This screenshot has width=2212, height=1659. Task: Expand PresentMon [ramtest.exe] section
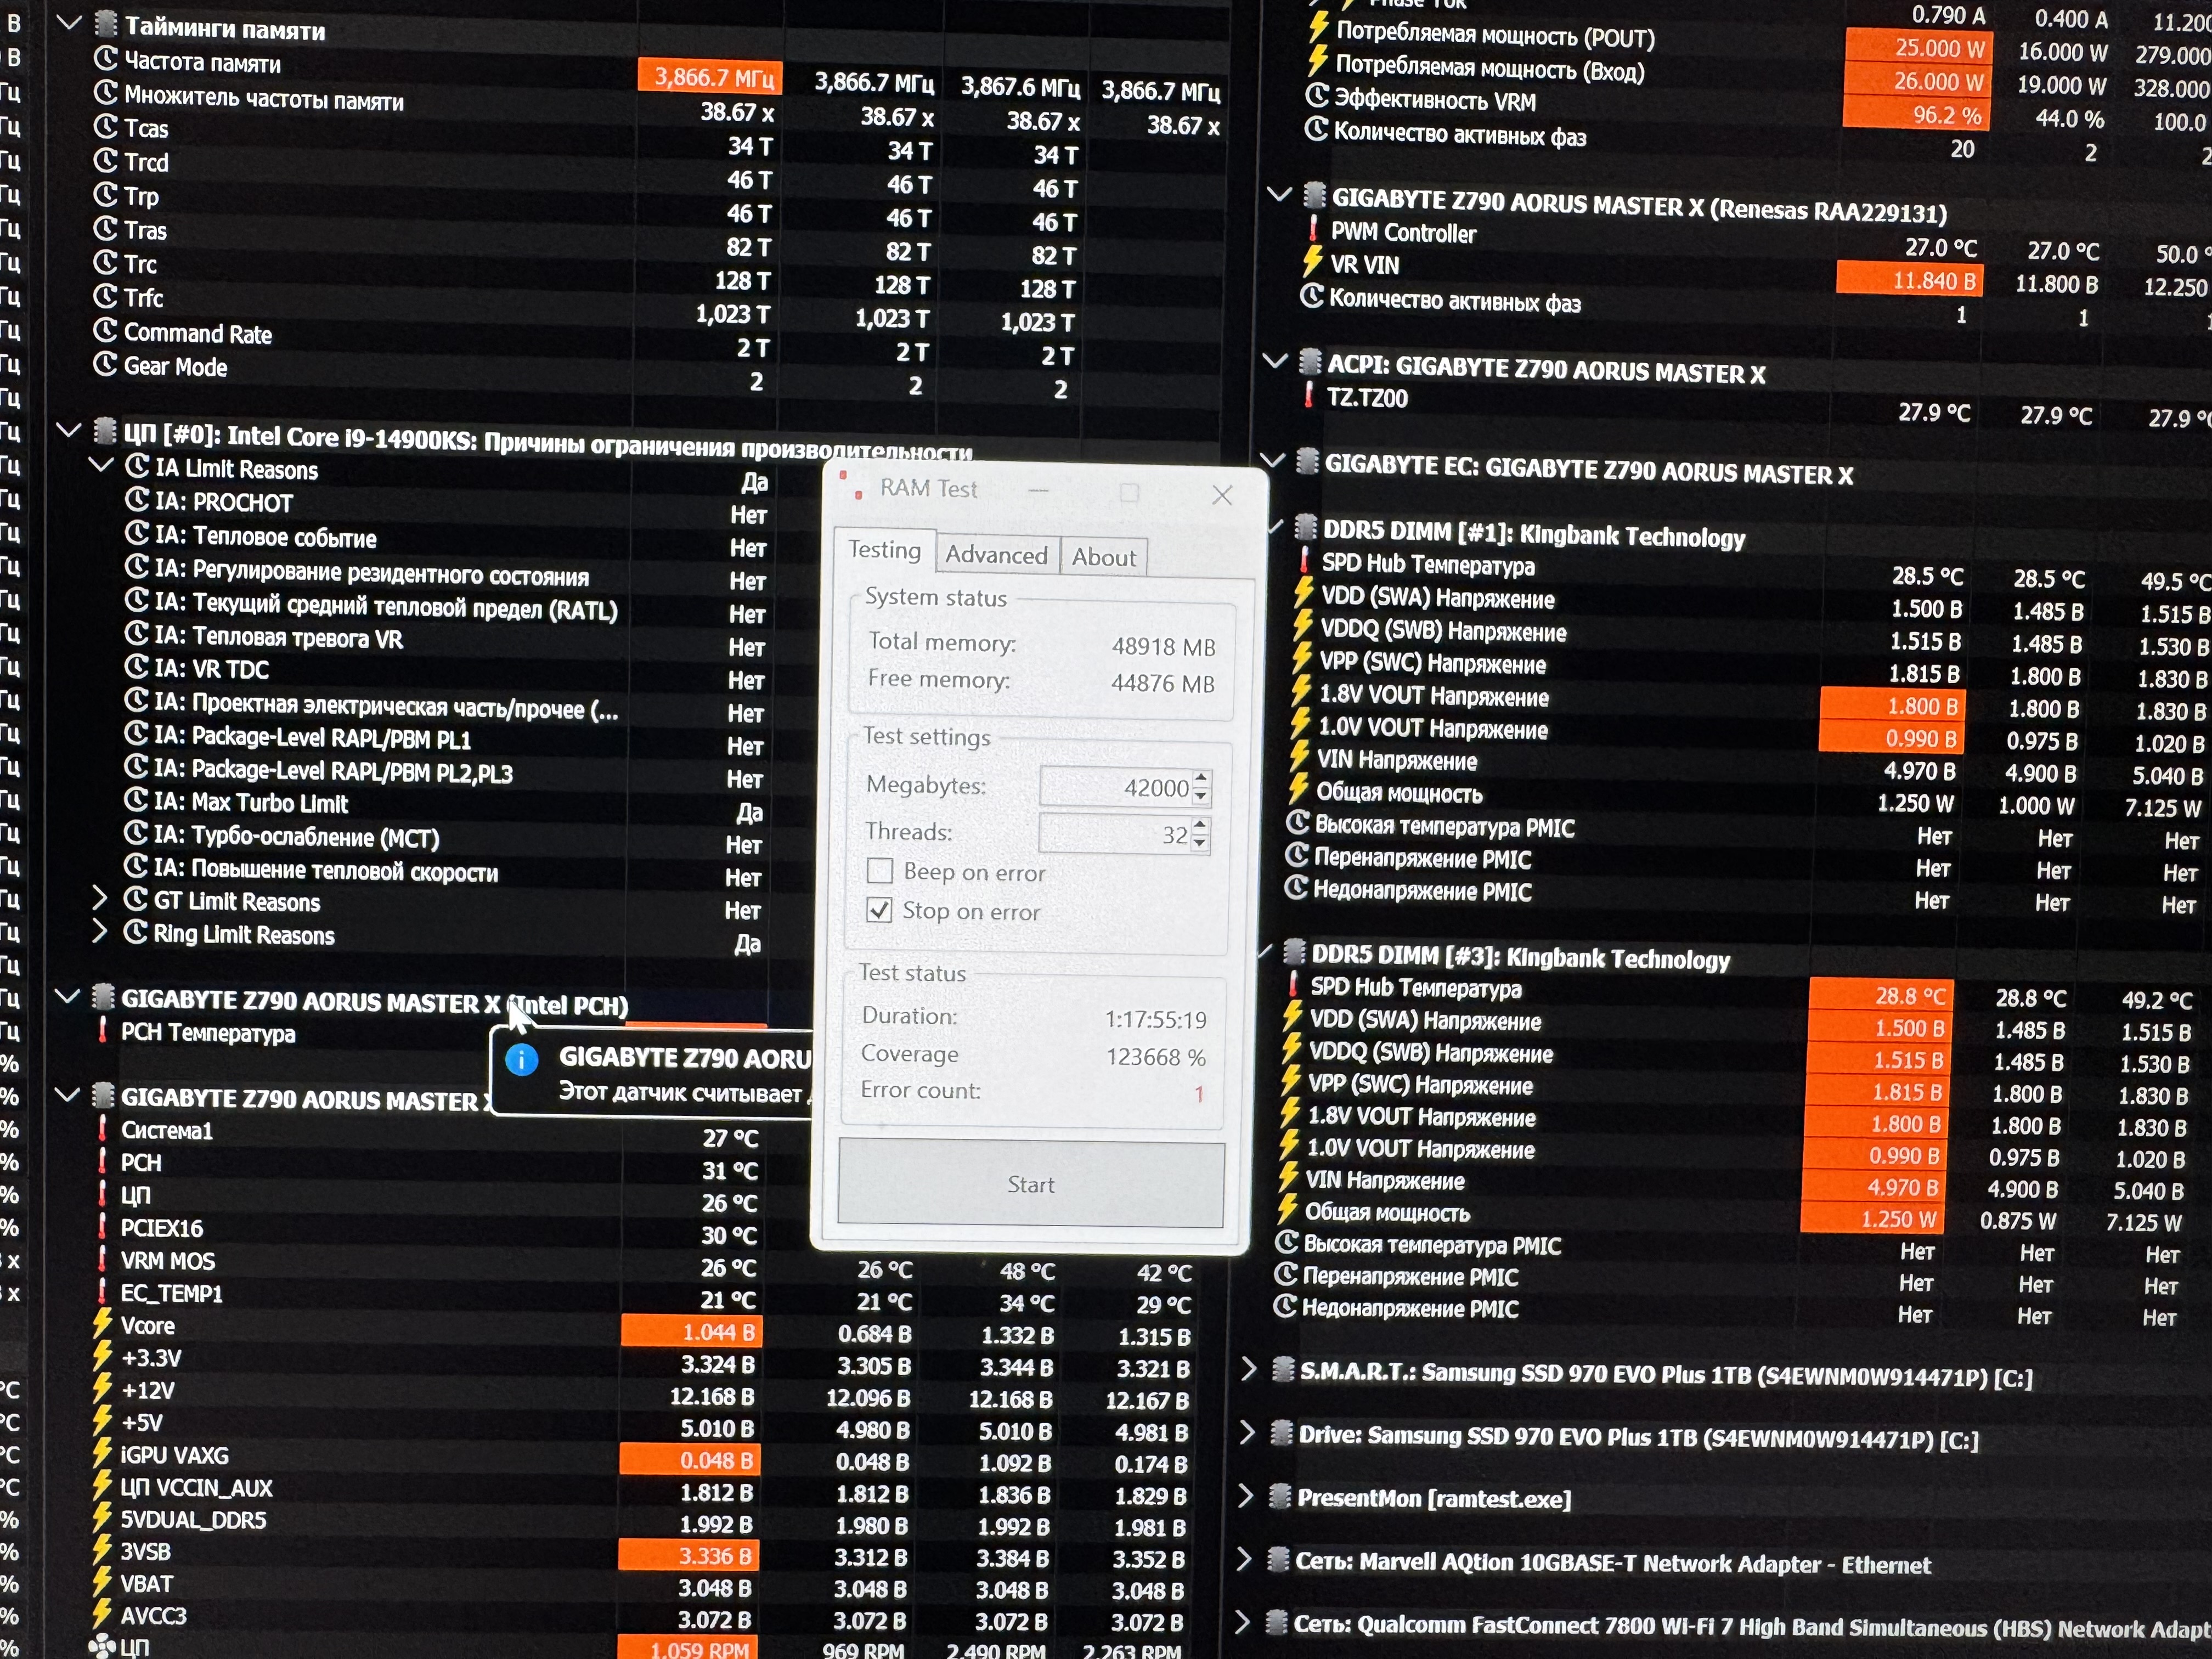[x=1245, y=1496]
